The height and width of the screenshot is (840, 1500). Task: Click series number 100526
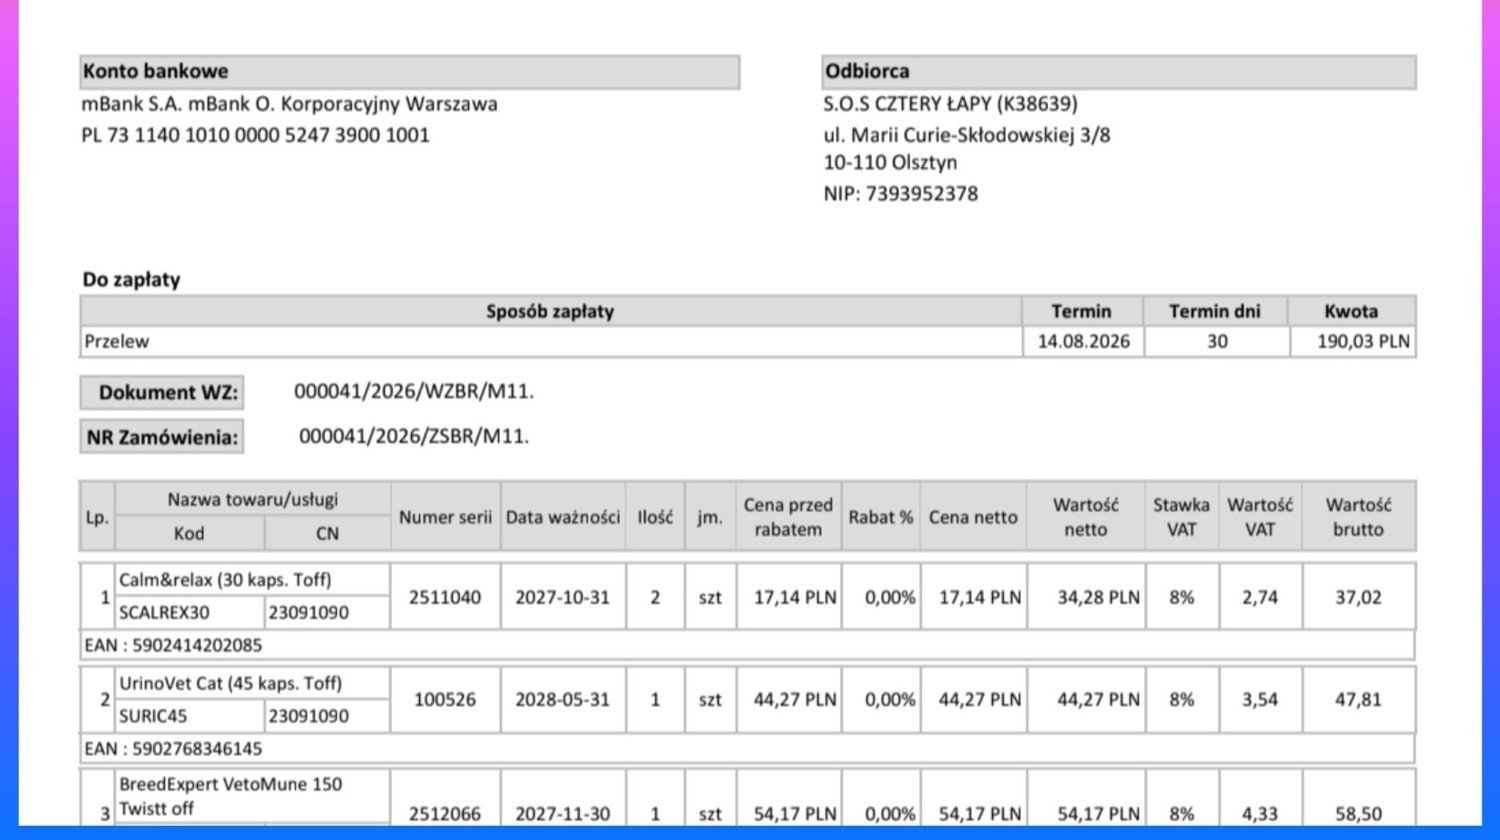point(445,700)
